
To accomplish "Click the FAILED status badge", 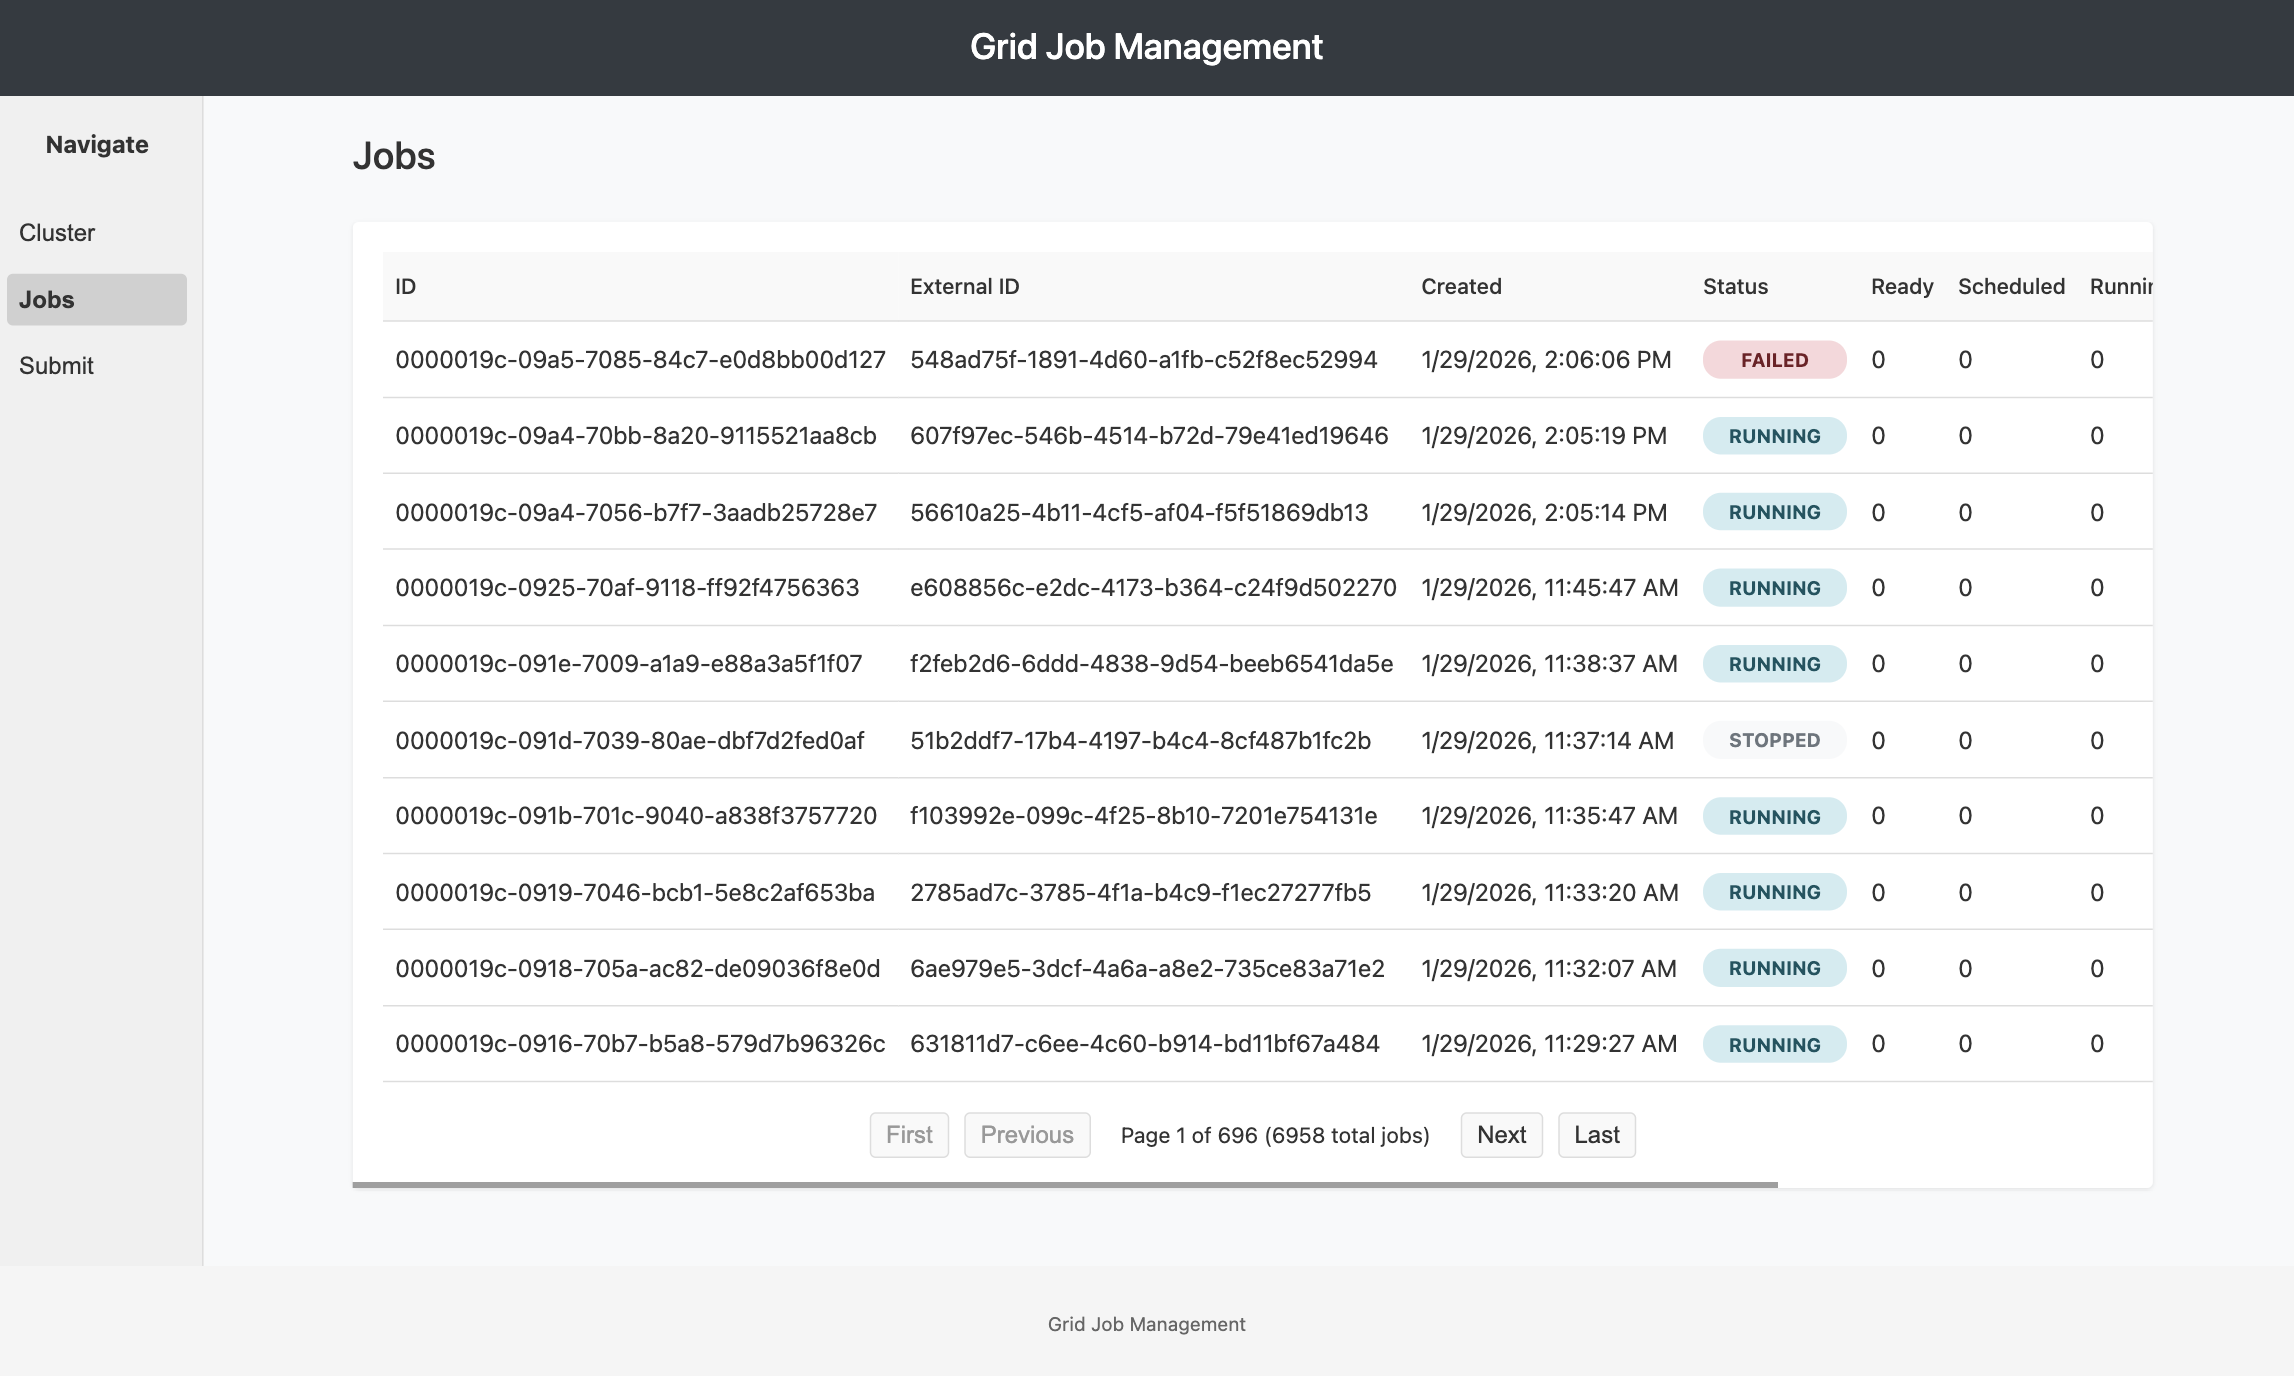I will pos(1773,359).
